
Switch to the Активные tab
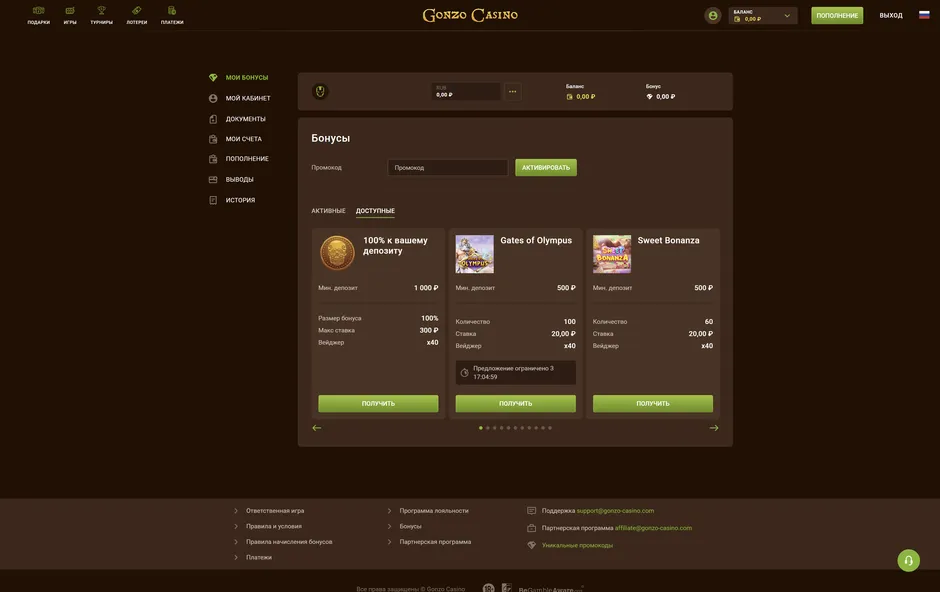click(328, 211)
